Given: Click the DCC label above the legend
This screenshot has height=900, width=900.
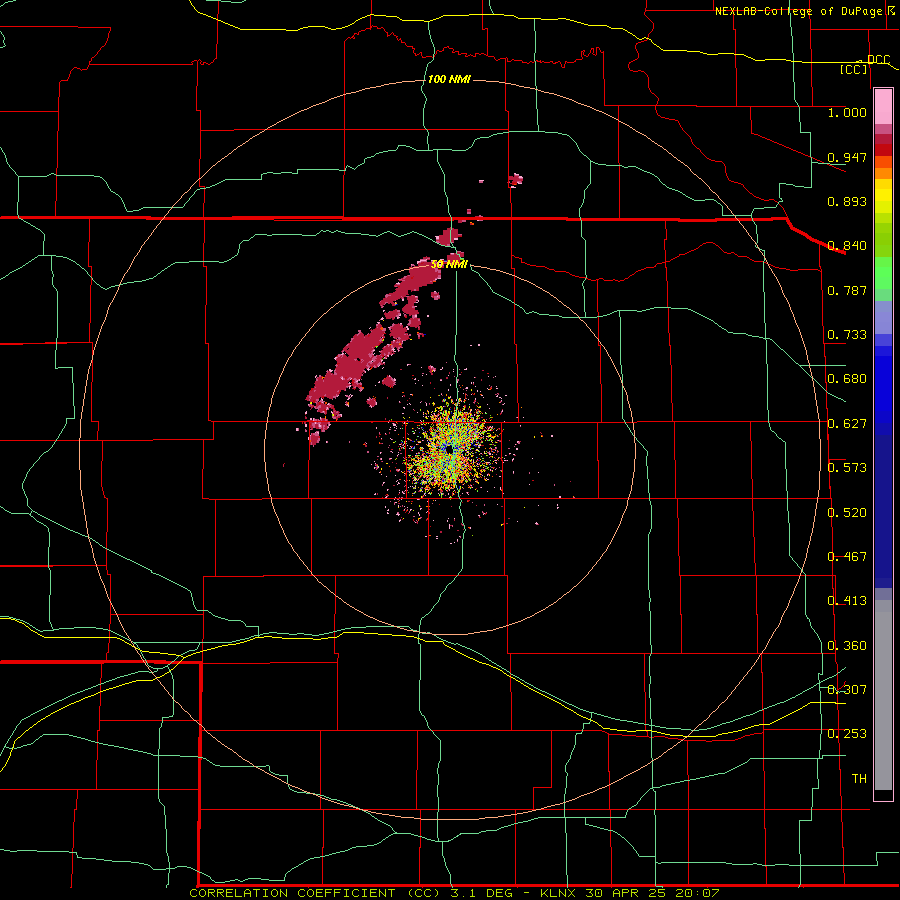Looking at the screenshot, I should [878, 60].
